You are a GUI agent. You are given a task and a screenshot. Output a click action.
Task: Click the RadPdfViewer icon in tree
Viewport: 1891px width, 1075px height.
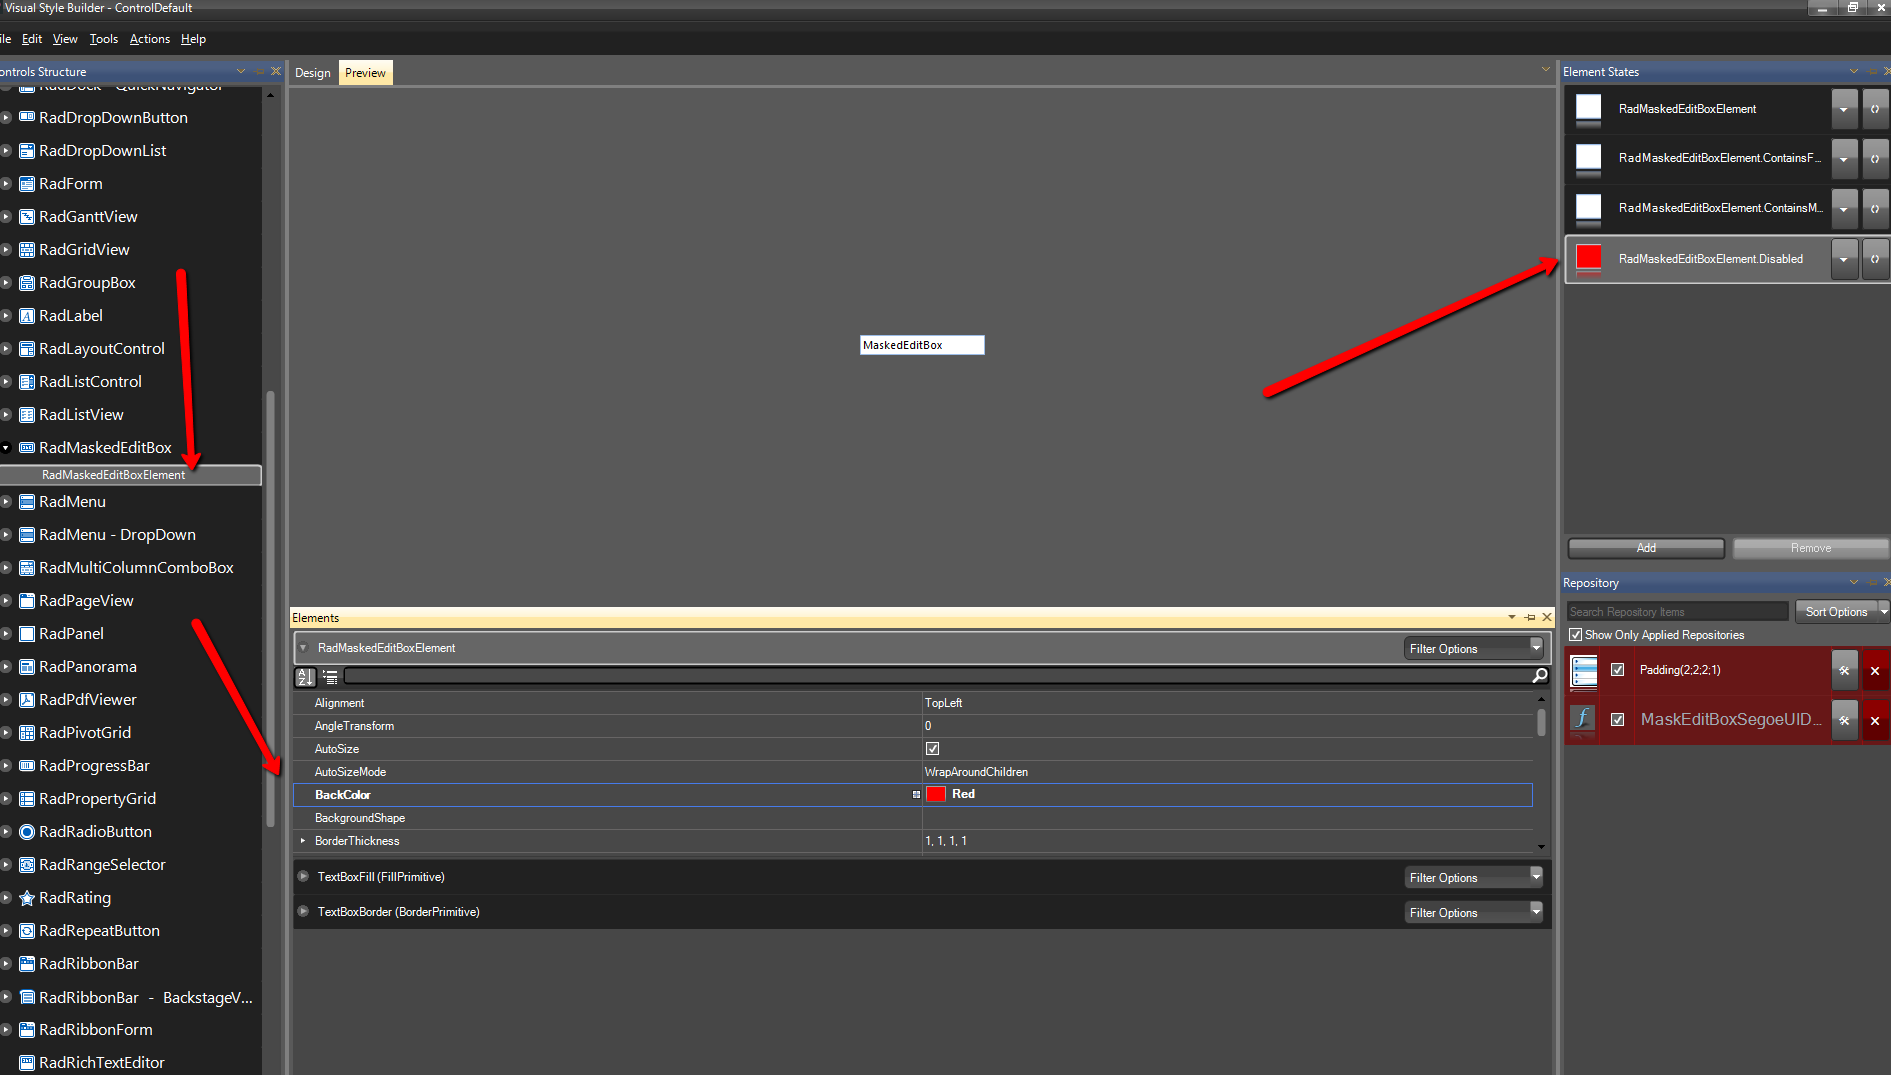point(27,700)
